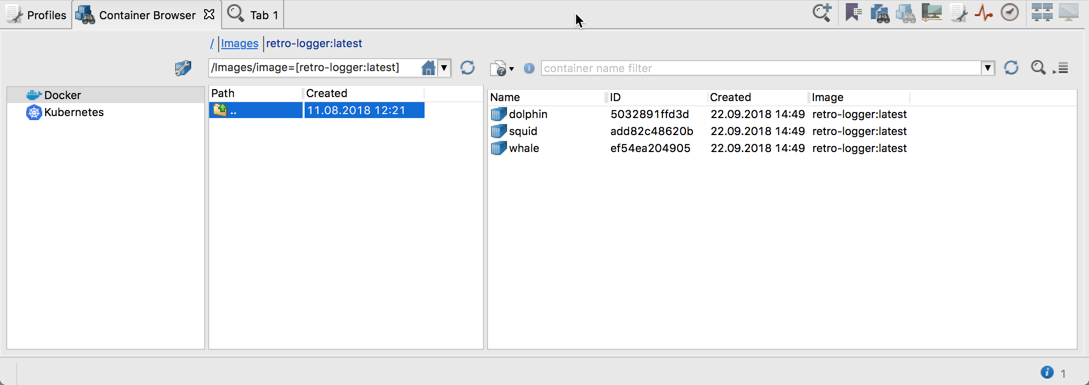
Task: Open Tab 1
Action: click(253, 15)
